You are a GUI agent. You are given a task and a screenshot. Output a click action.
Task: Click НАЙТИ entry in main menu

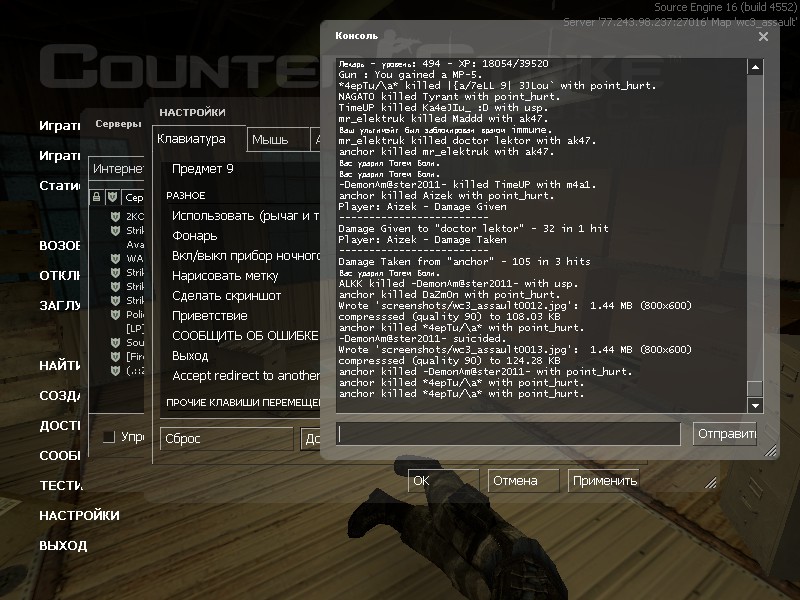click(x=60, y=365)
